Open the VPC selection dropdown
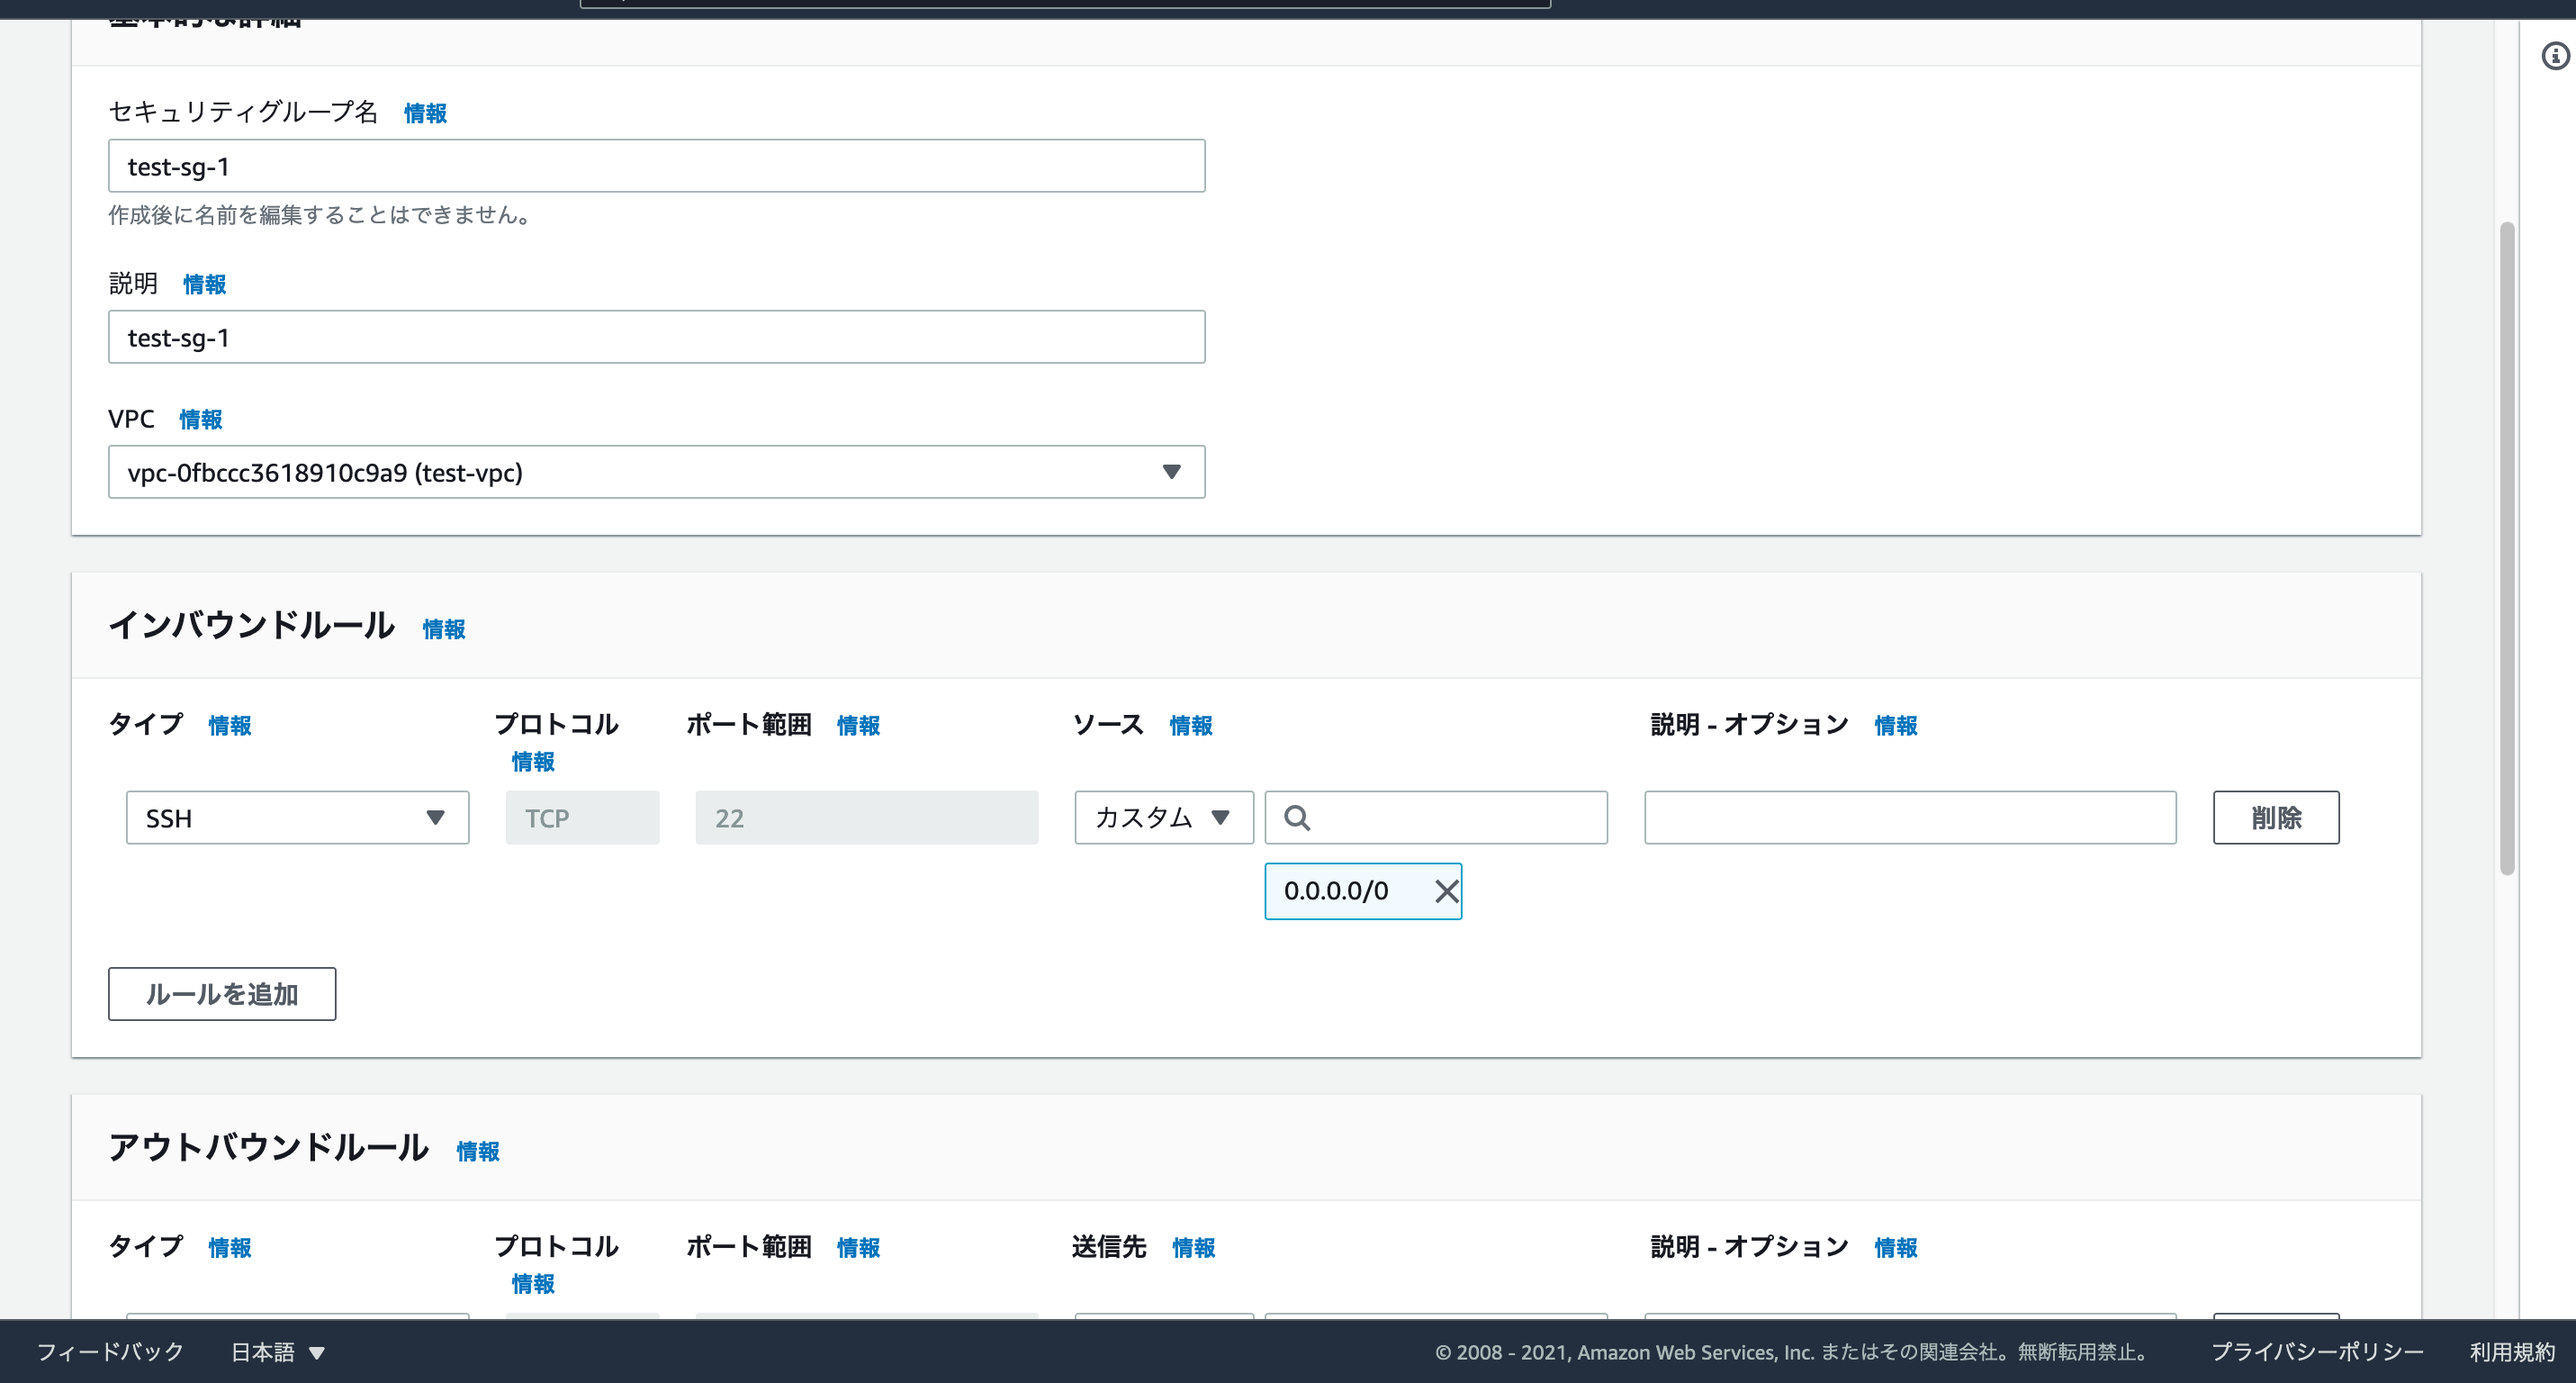The height and width of the screenshot is (1383, 2576). click(x=656, y=472)
